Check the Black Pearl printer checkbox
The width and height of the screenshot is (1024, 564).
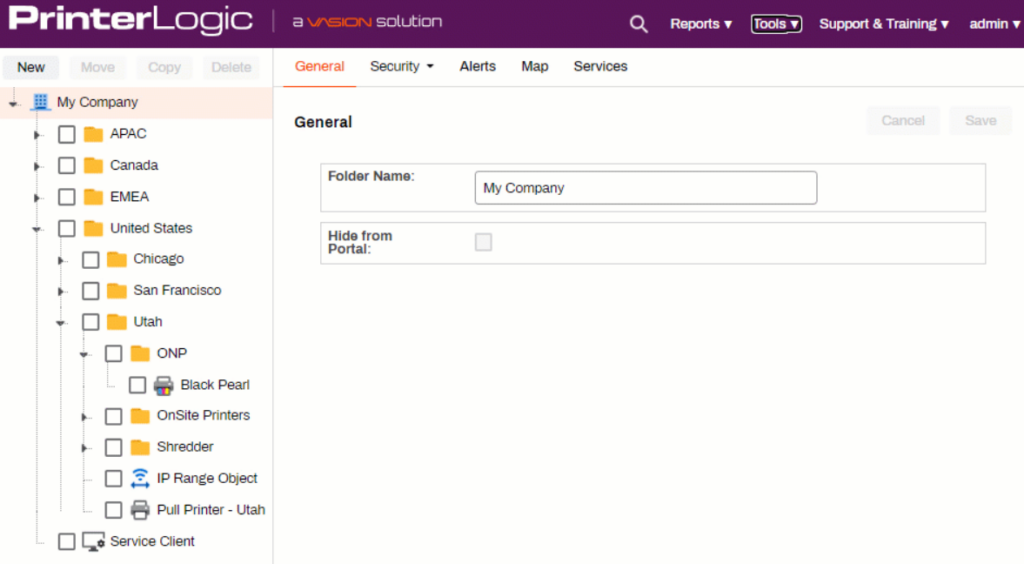point(137,385)
